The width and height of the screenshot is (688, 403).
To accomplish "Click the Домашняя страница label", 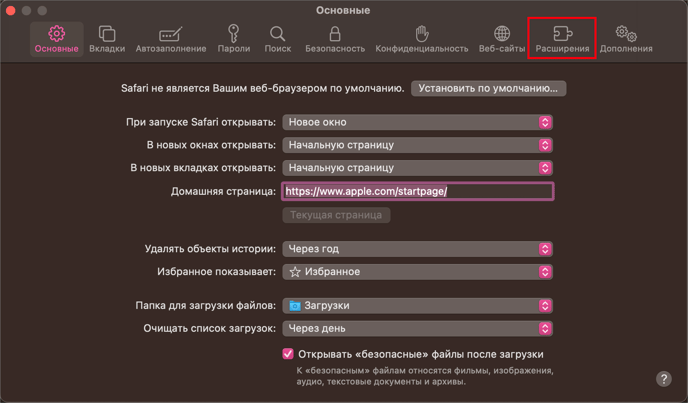I will (x=223, y=191).
